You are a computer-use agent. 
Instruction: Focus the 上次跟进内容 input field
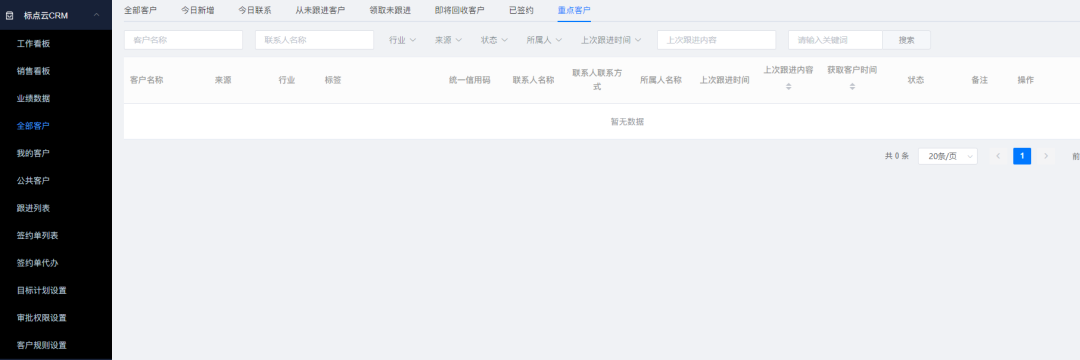pyautogui.click(x=716, y=40)
